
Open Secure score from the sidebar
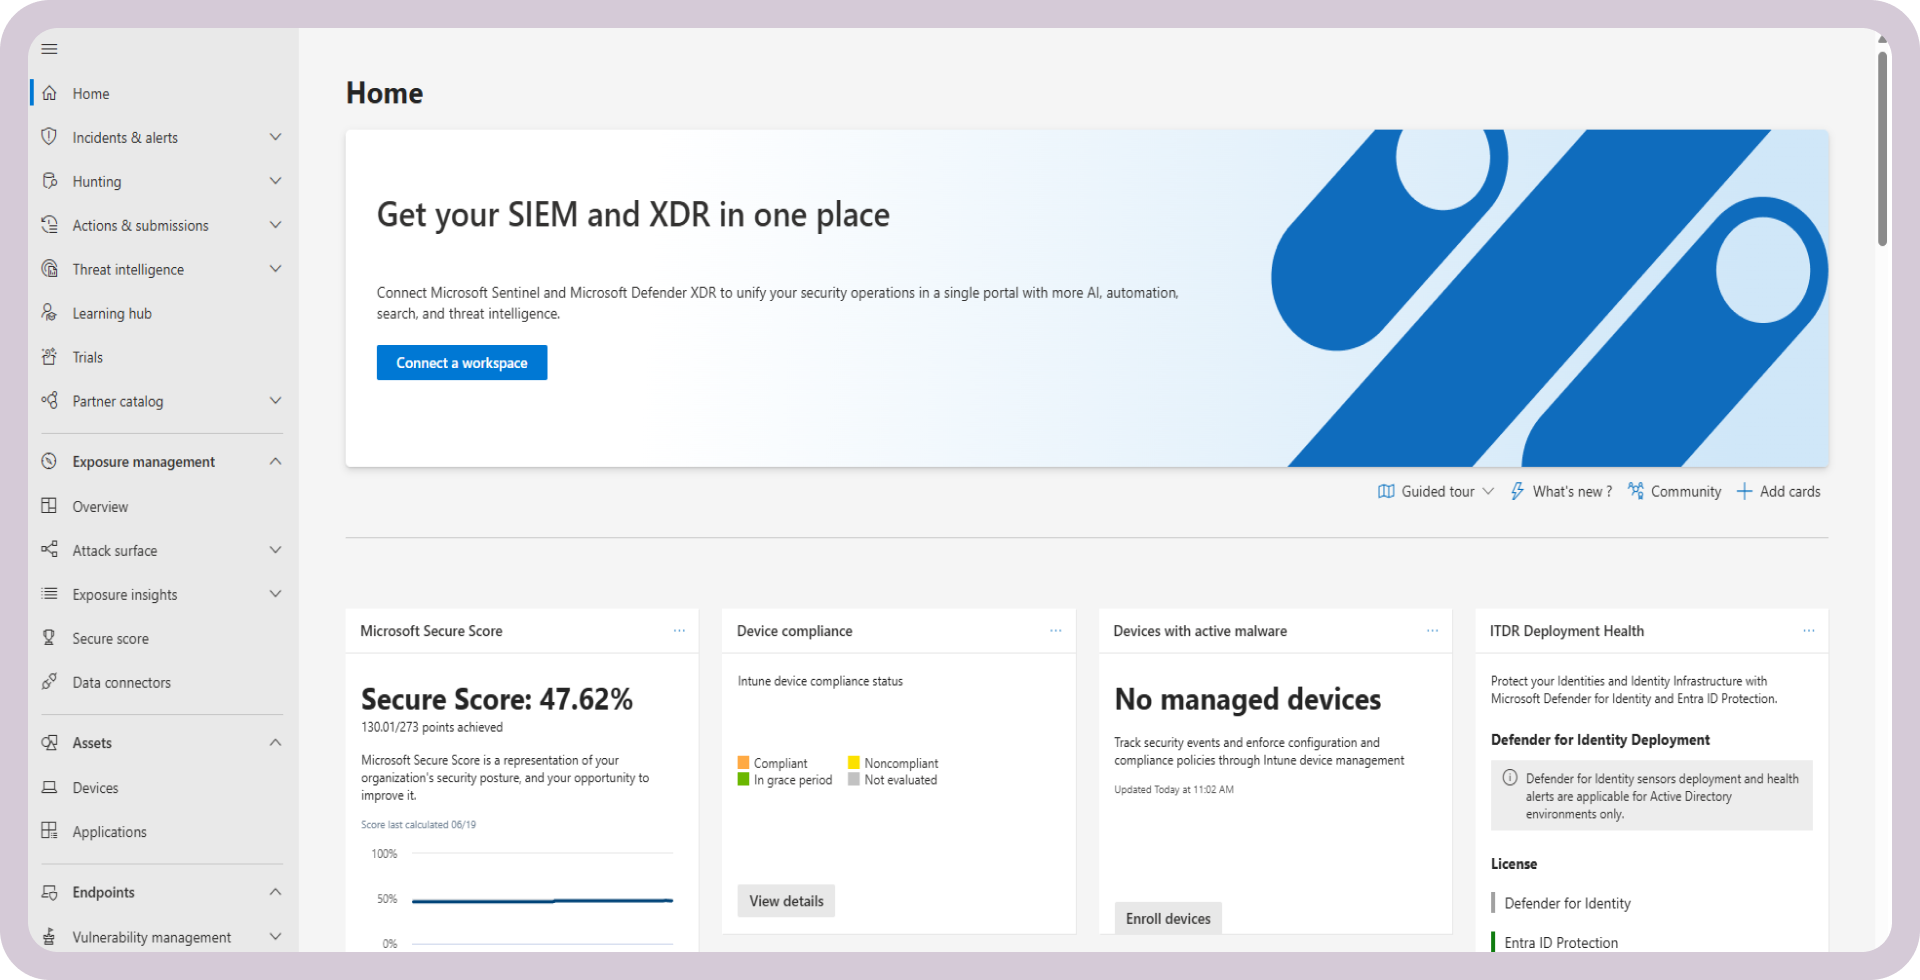[109, 638]
